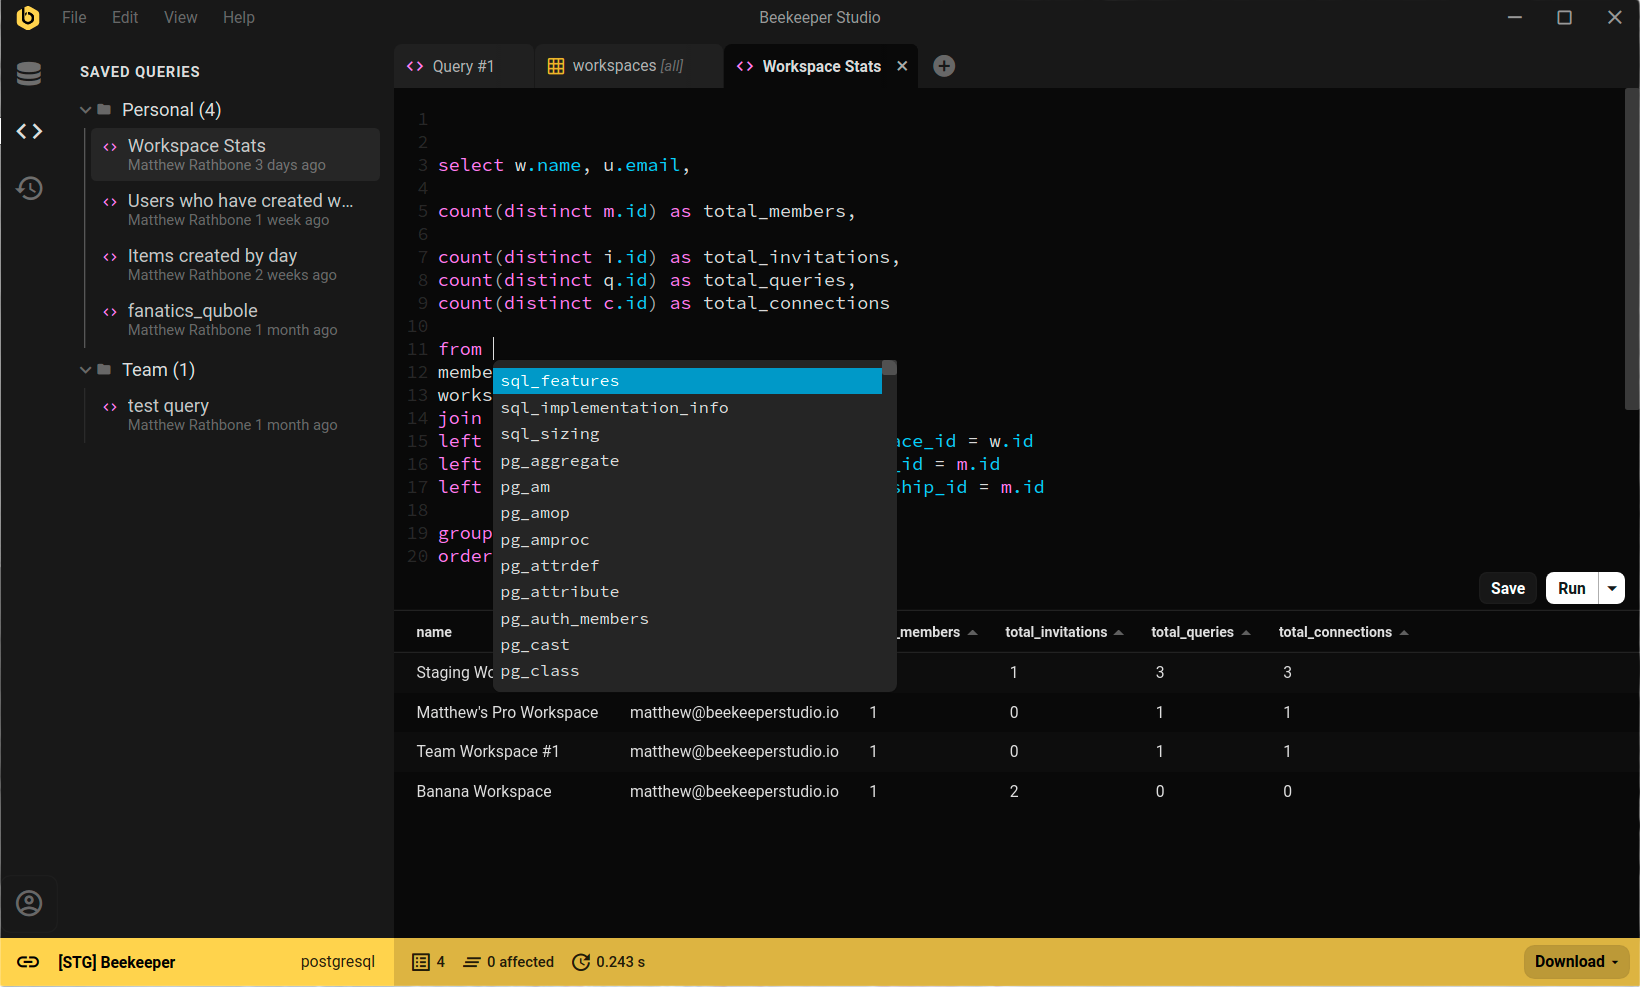The image size is (1640, 987).
Task: Click the row count icon in status bar
Action: [421, 962]
